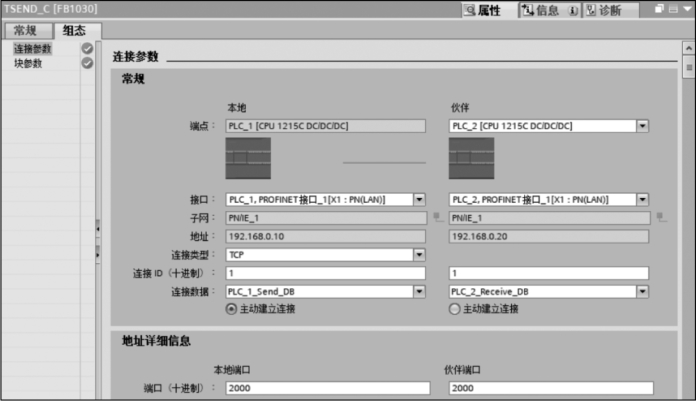
Task: Click the collapse inspector arrow at top right
Action: click(688, 9)
